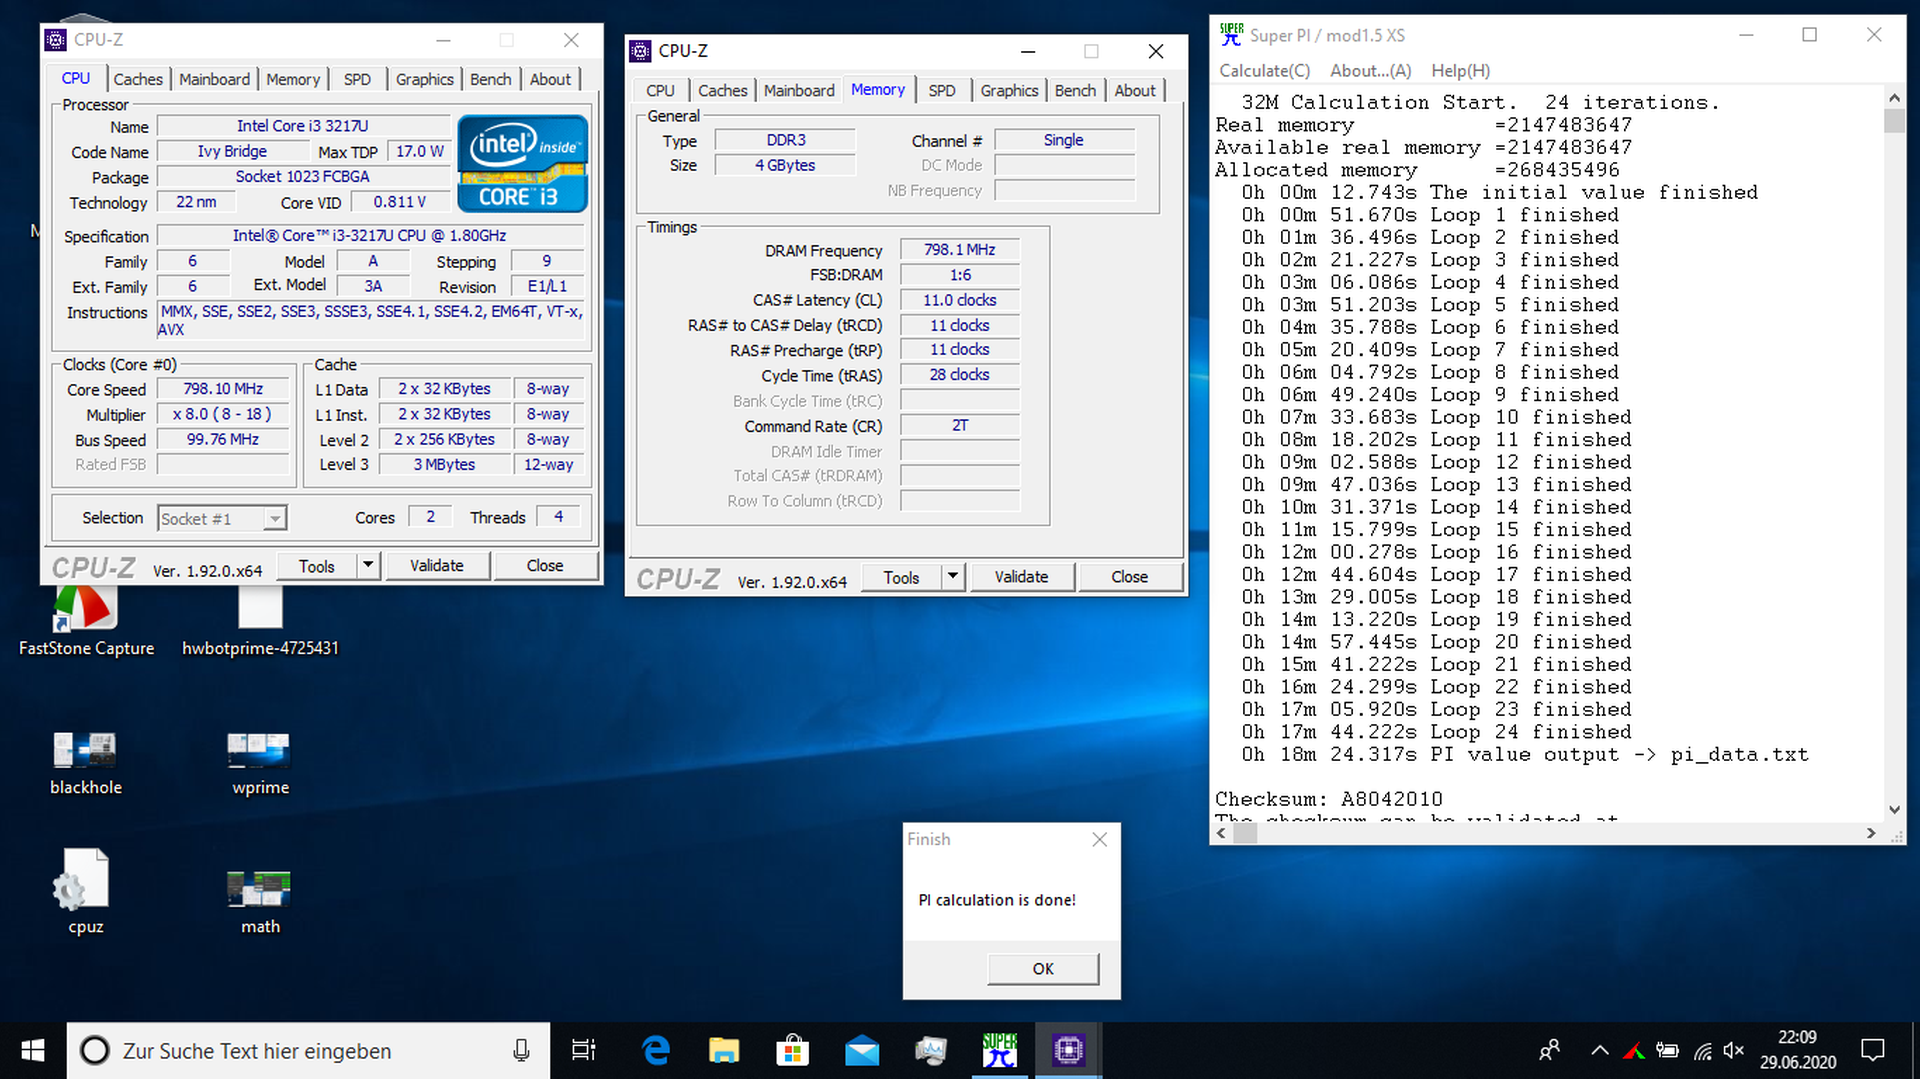
Task: Click Checksum: A8042010 line in Super PI
Action: pyautogui.click(x=1329, y=799)
